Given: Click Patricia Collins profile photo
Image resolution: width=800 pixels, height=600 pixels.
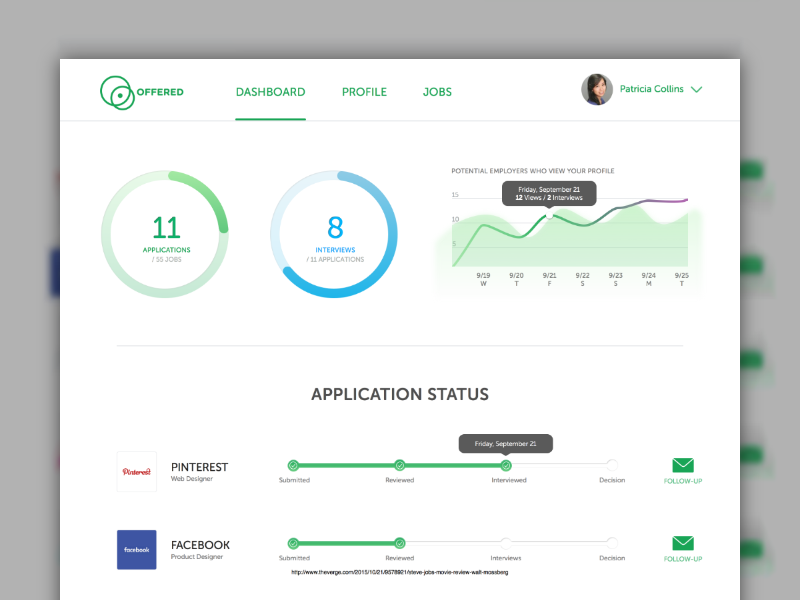Looking at the screenshot, I should click(x=597, y=89).
